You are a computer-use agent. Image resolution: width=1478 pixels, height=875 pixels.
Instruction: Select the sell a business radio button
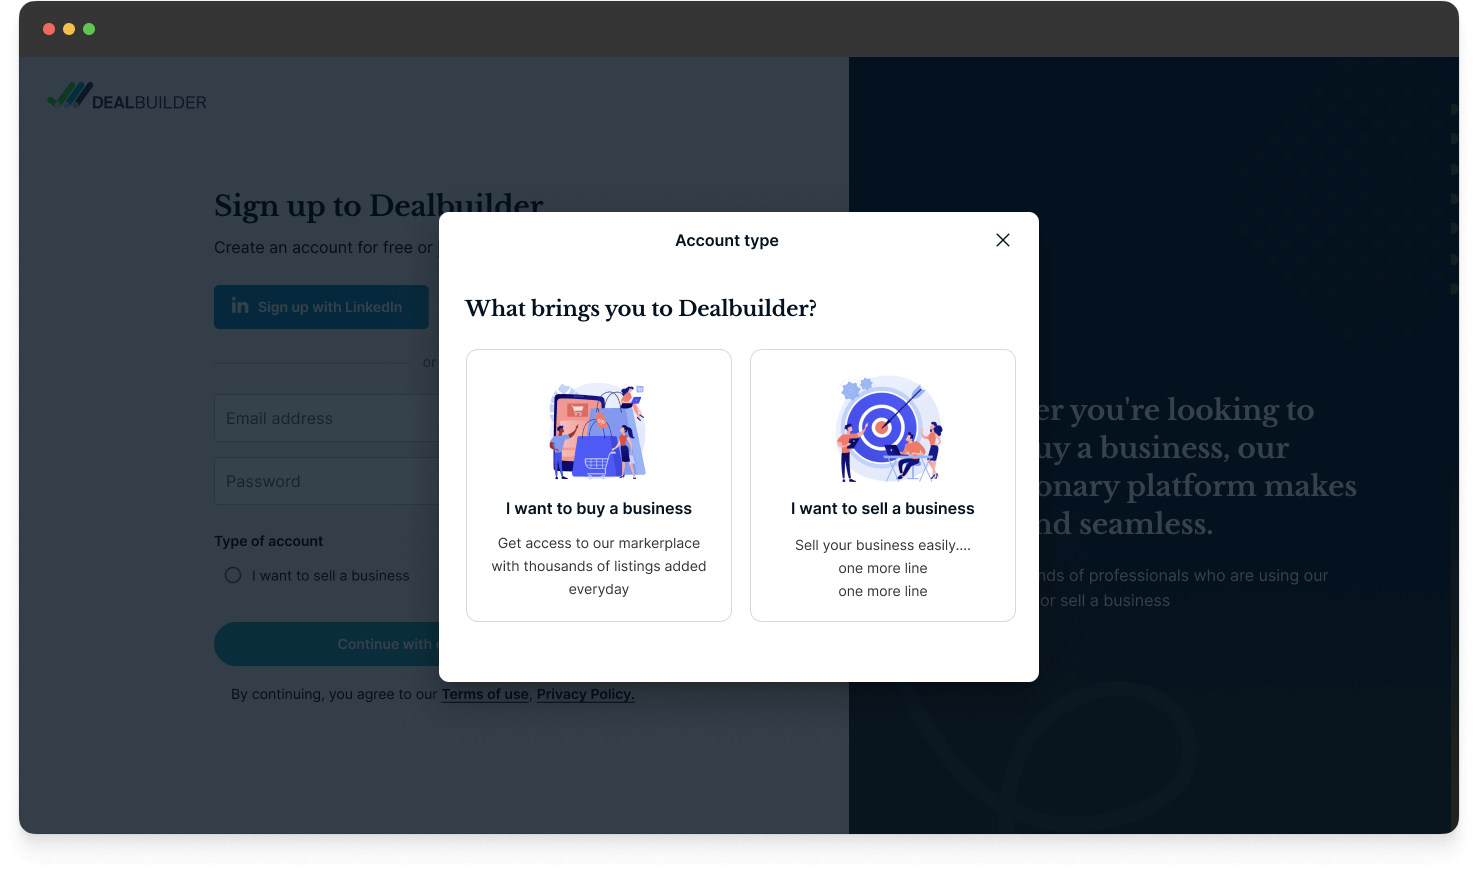coord(233,575)
